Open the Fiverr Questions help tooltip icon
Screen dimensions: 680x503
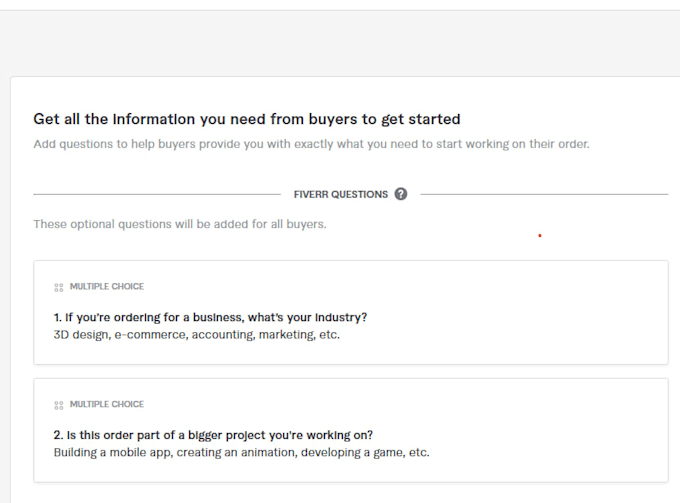coord(401,194)
